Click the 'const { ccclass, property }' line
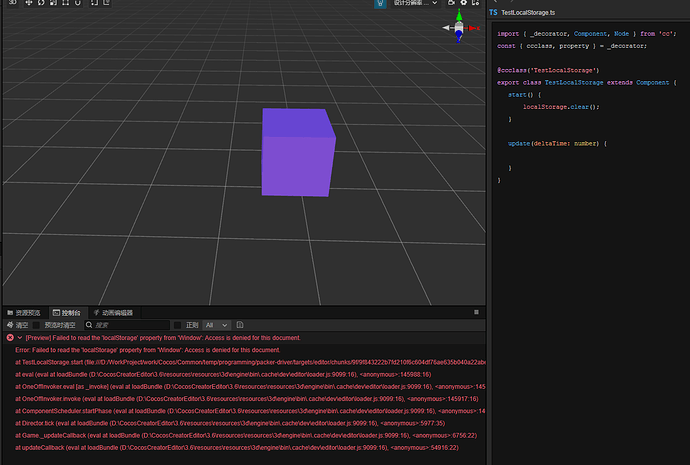 coord(572,46)
